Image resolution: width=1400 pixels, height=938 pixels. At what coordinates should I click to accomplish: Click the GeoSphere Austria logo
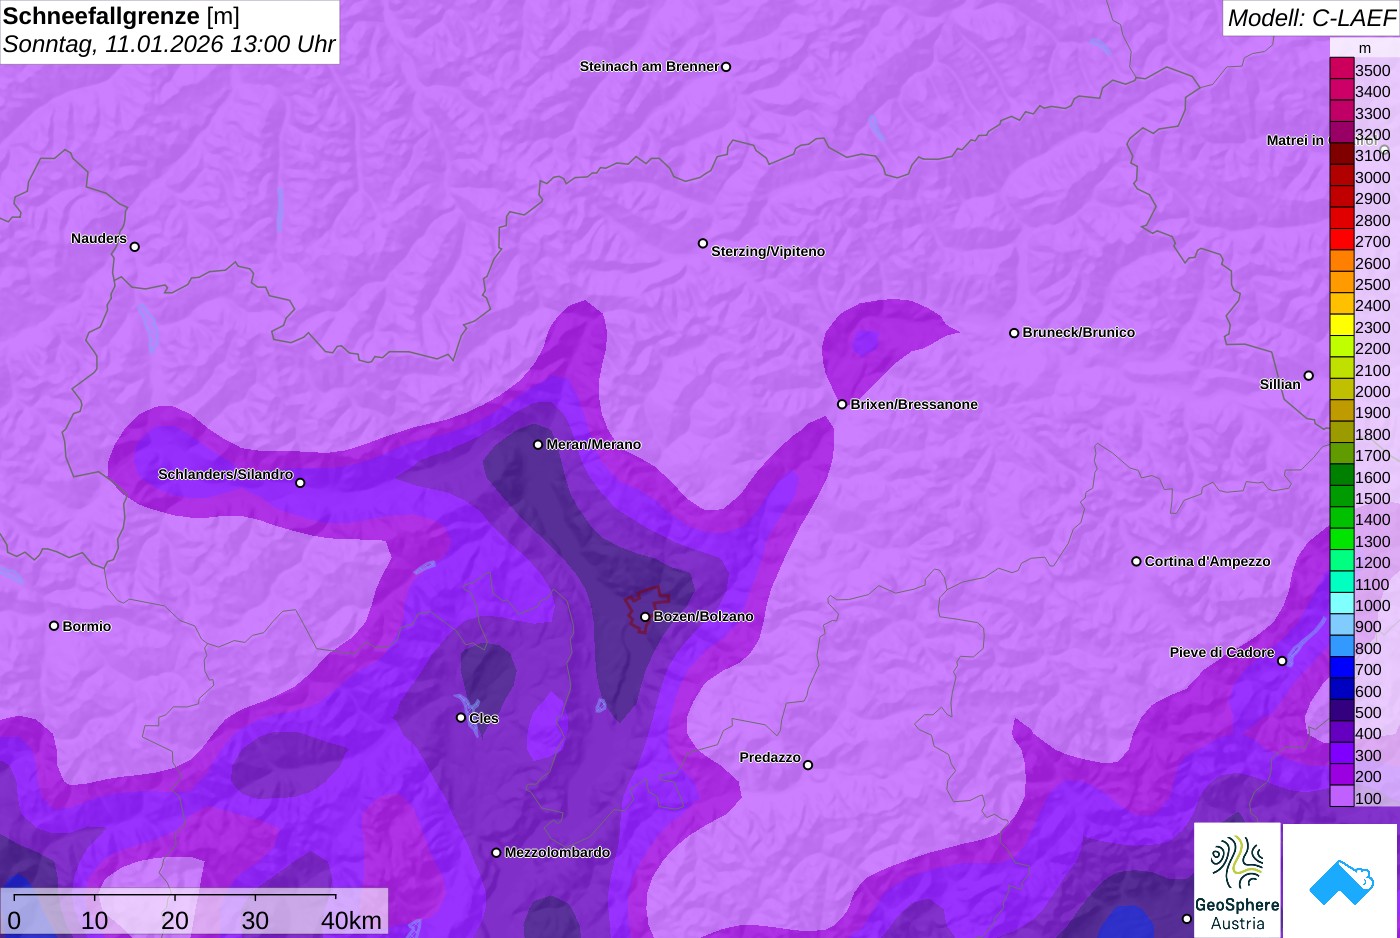coord(1237,880)
